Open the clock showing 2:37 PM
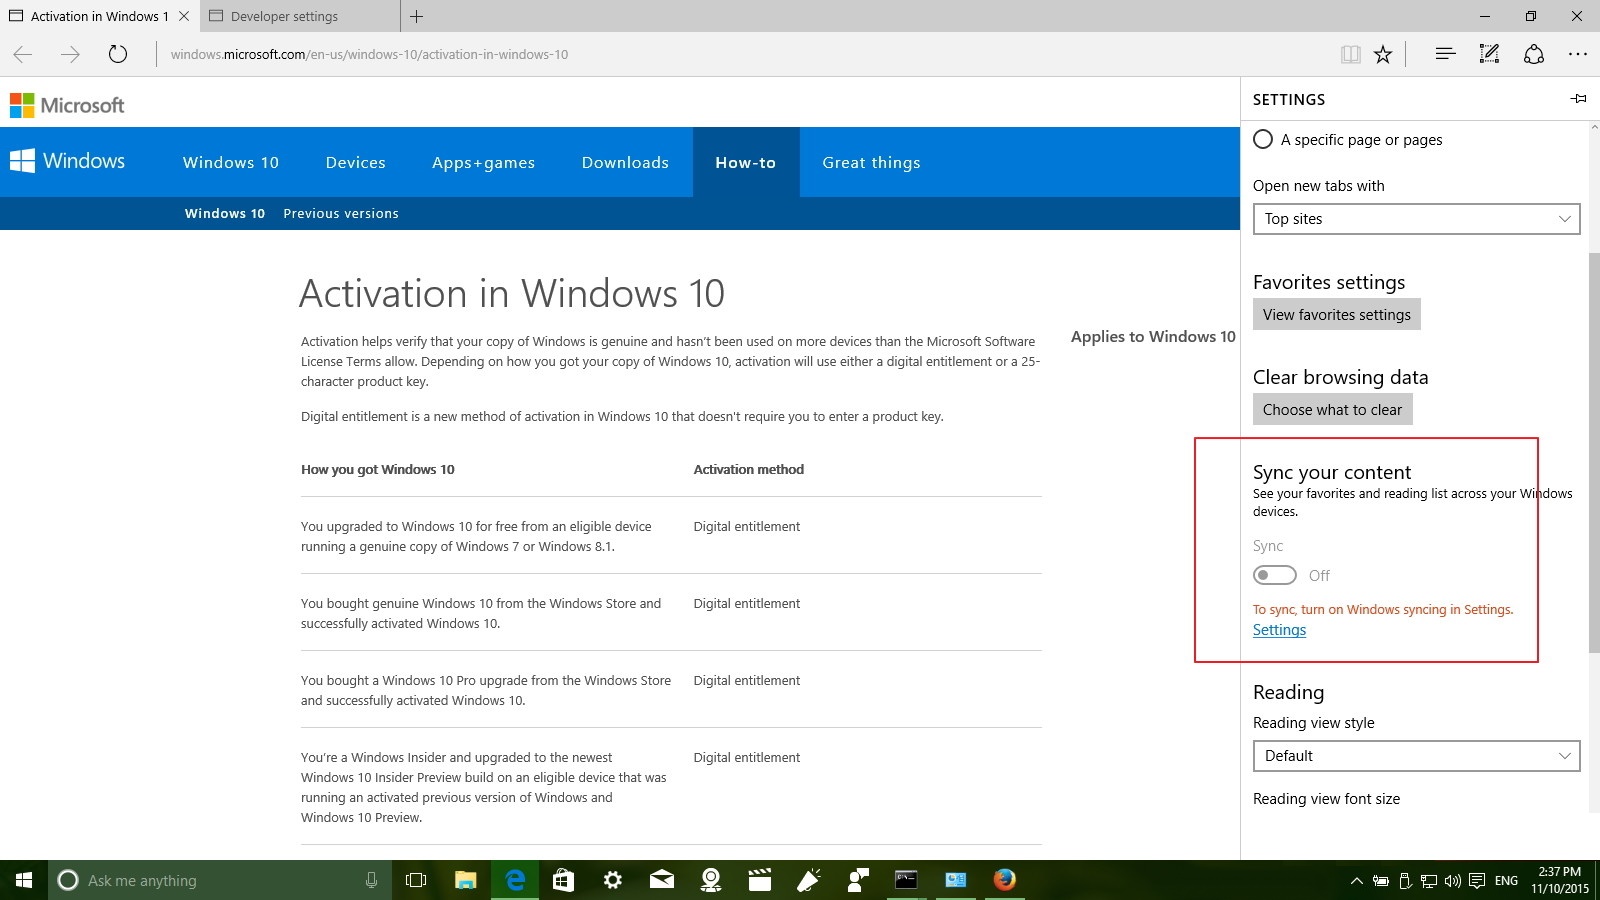 pos(1560,880)
